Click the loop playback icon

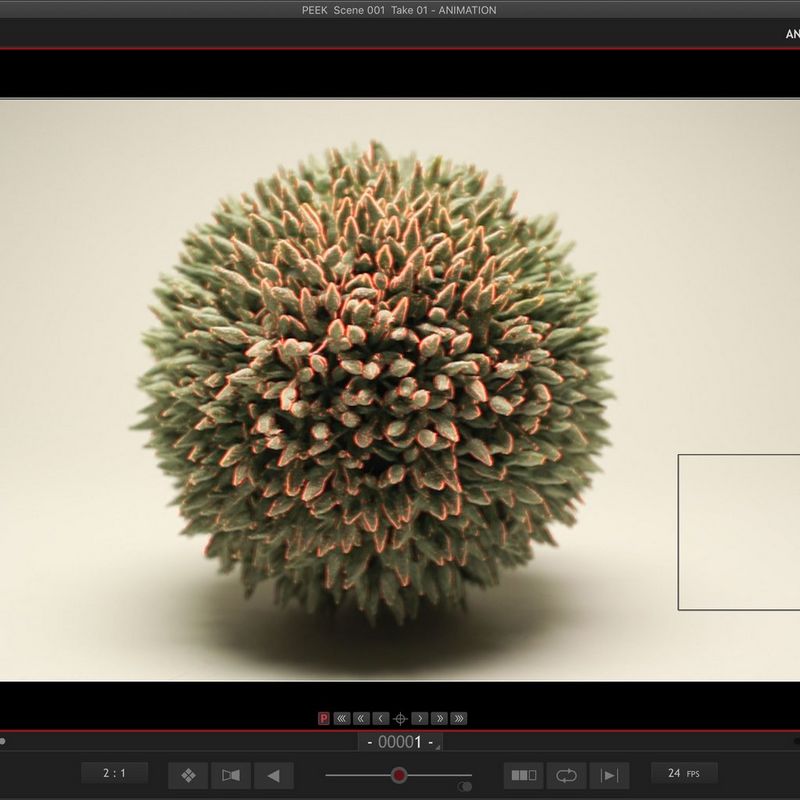pyautogui.click(x=567, y=772)
